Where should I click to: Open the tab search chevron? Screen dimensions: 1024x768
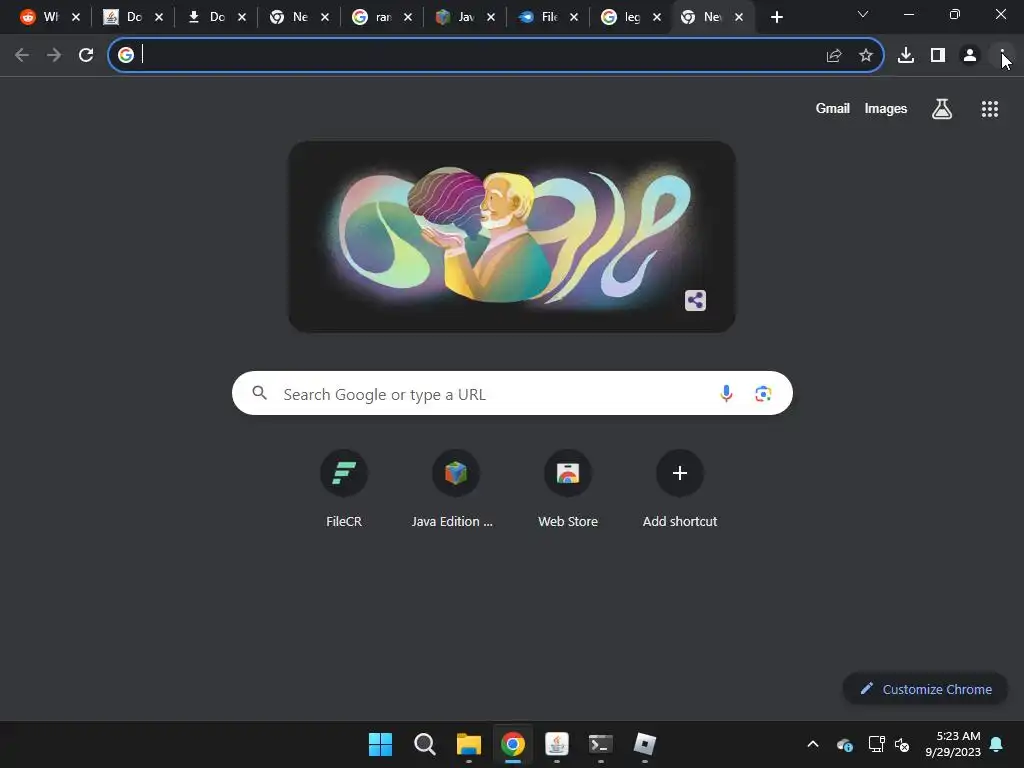coord(863,14)
